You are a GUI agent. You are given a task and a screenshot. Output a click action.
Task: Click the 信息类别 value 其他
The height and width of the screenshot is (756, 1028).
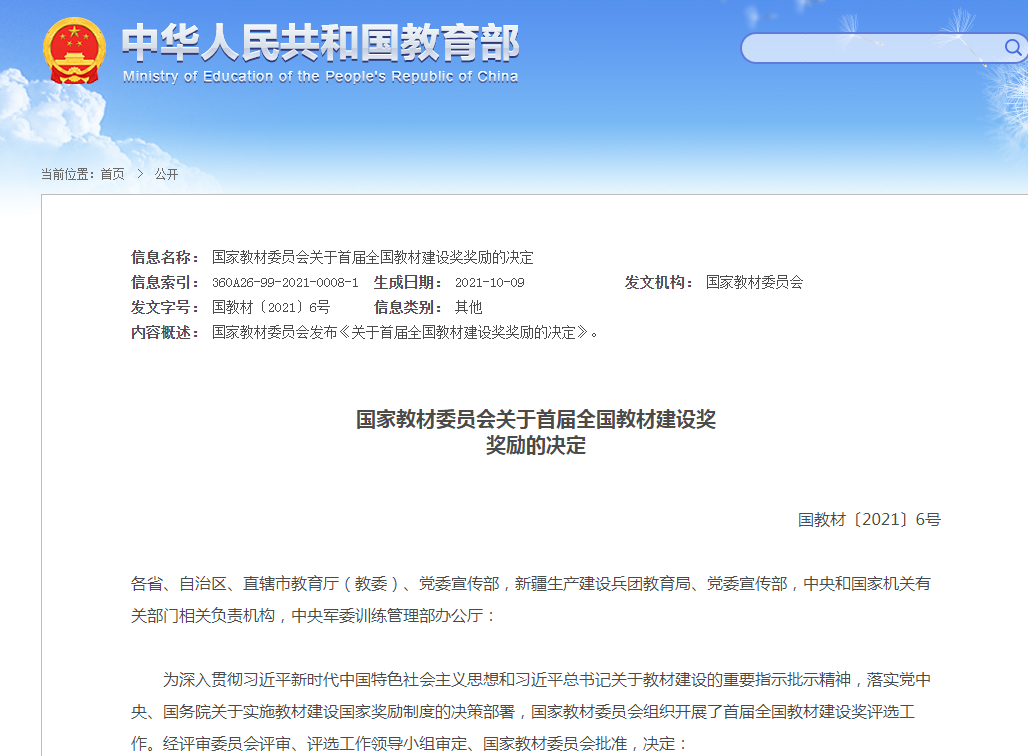point(468,307)
